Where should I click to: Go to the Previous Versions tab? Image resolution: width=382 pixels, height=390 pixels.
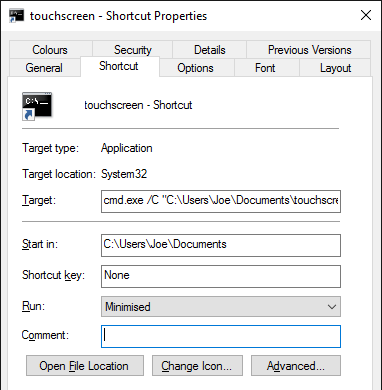pyautogui.click(x=309, y=50)
